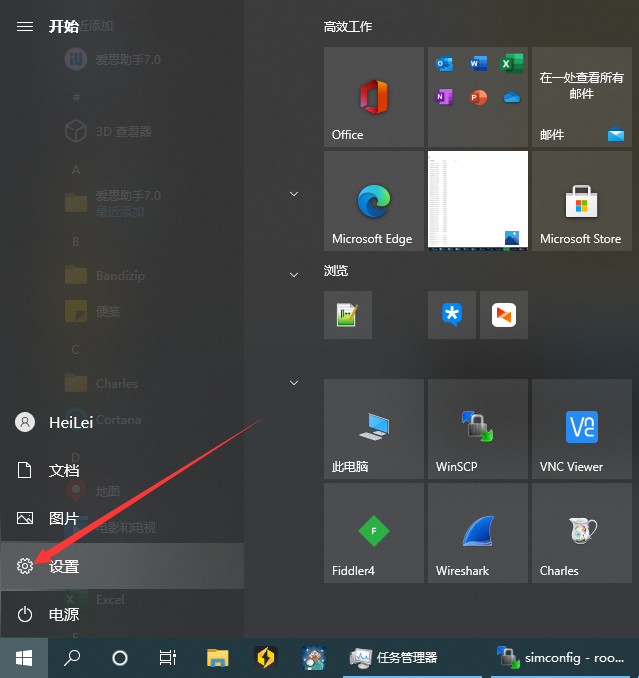639x678 pixels.
Task: Click the 浏览 group heading
Action: pos(335,271)
